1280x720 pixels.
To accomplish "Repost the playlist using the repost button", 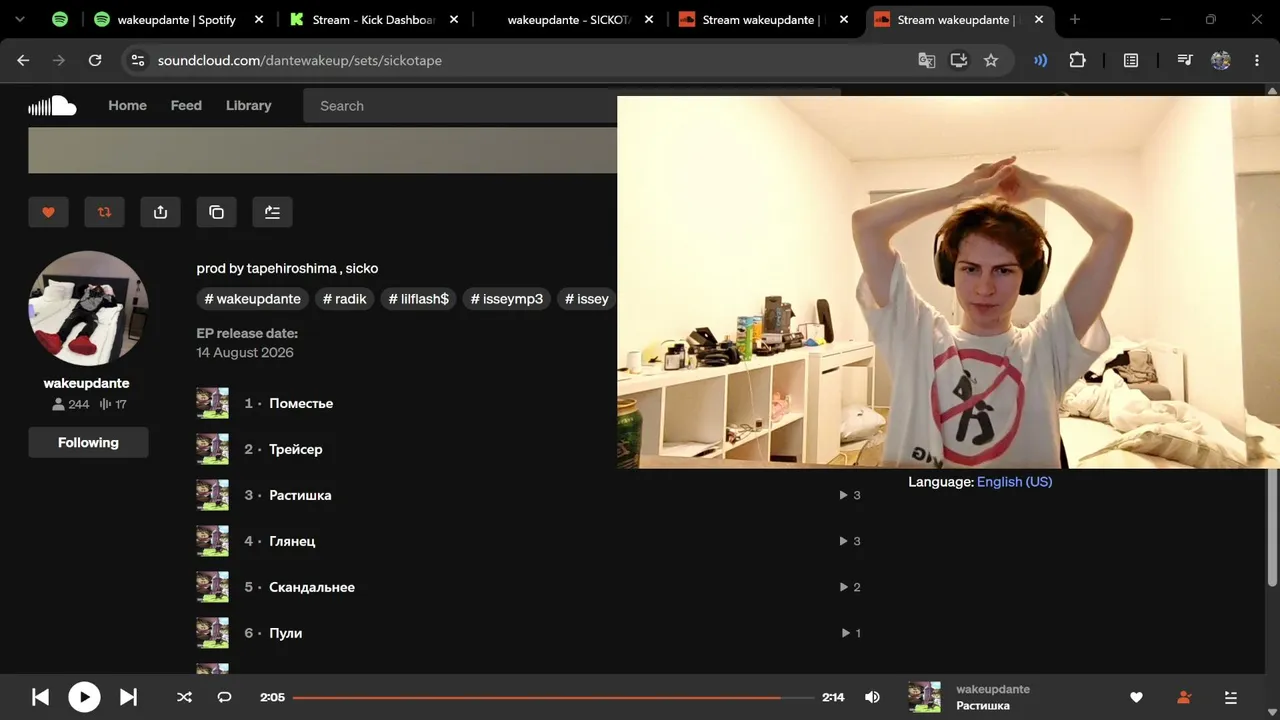I will pyautogui.click(x=104, y=212).
